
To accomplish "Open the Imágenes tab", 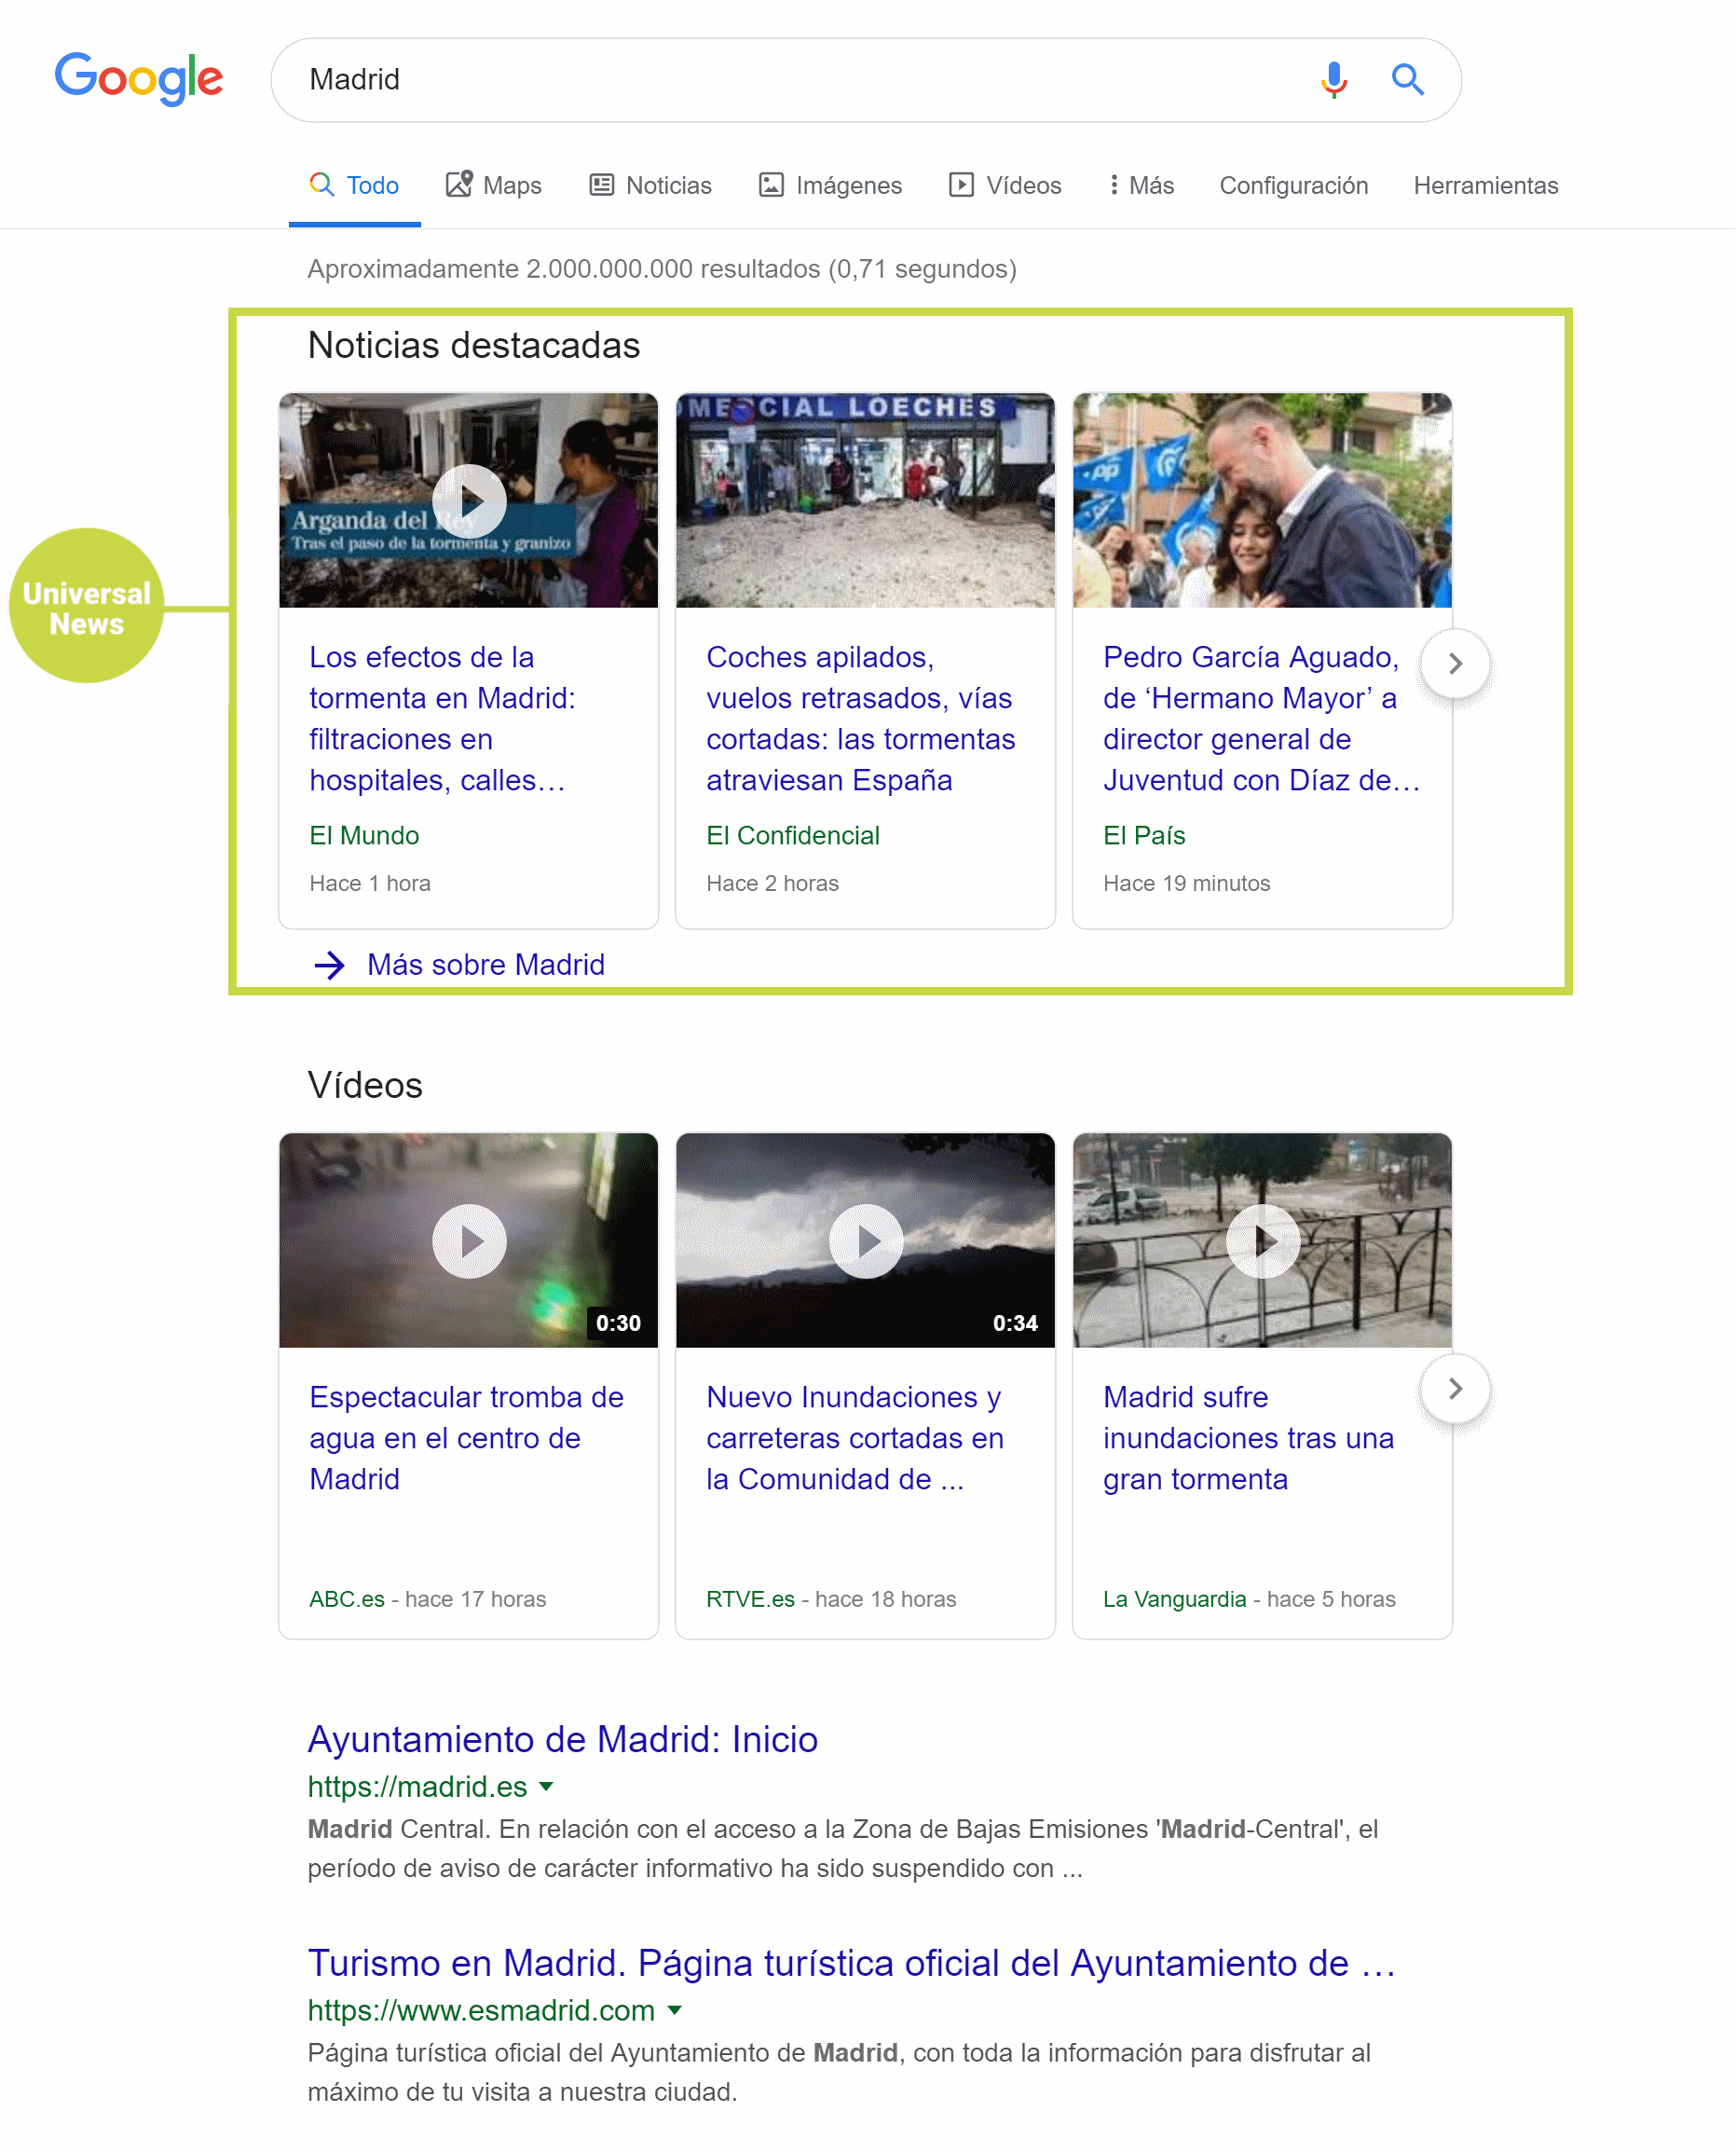I will 830,185.
